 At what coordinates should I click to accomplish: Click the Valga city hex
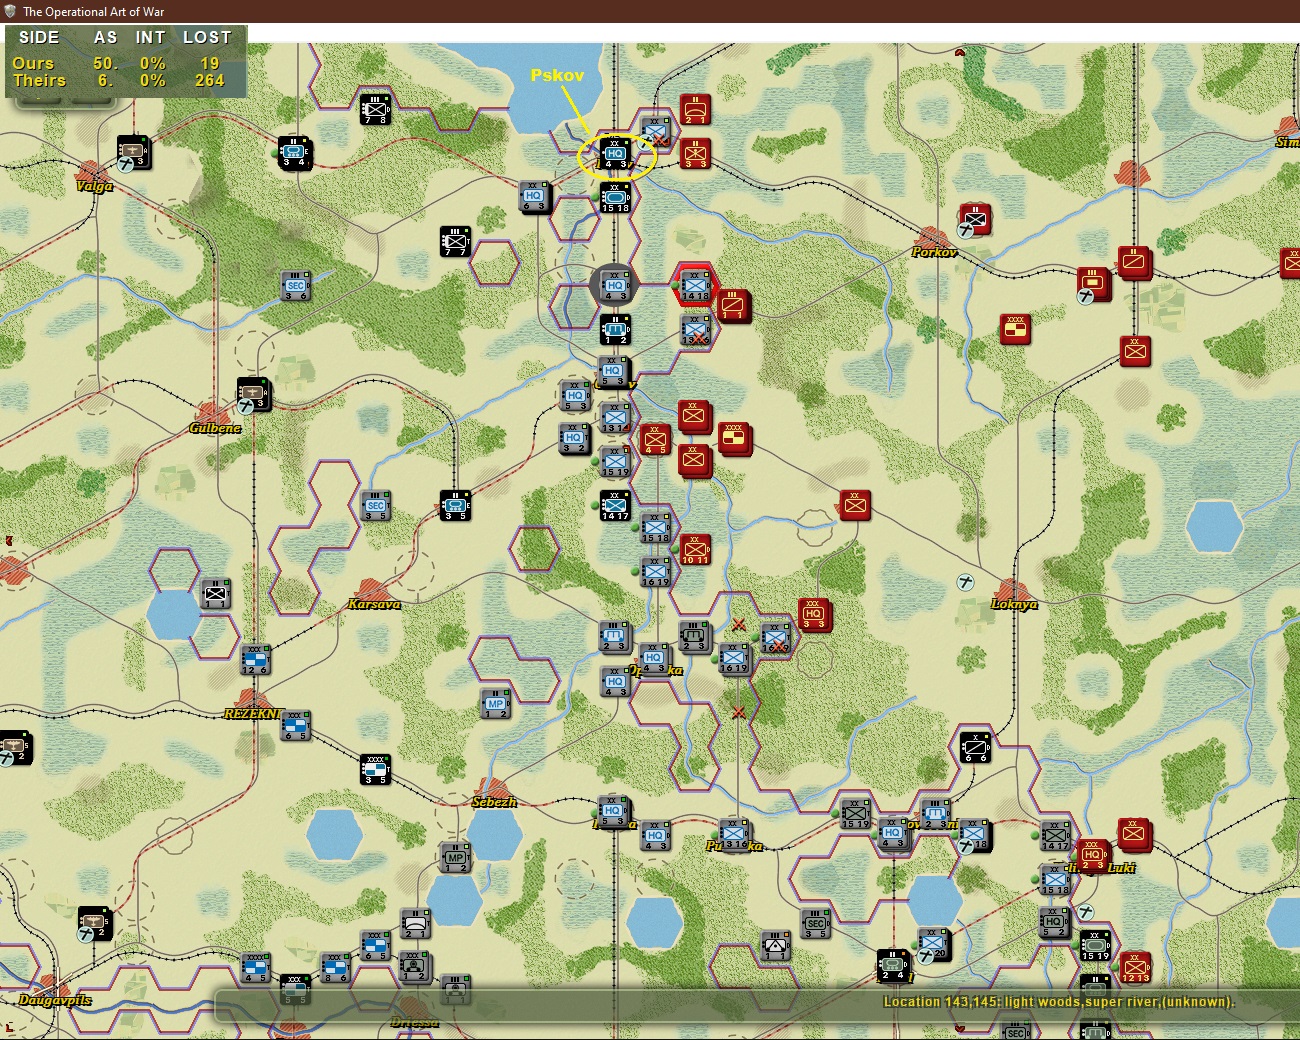(x=93, y=171)
